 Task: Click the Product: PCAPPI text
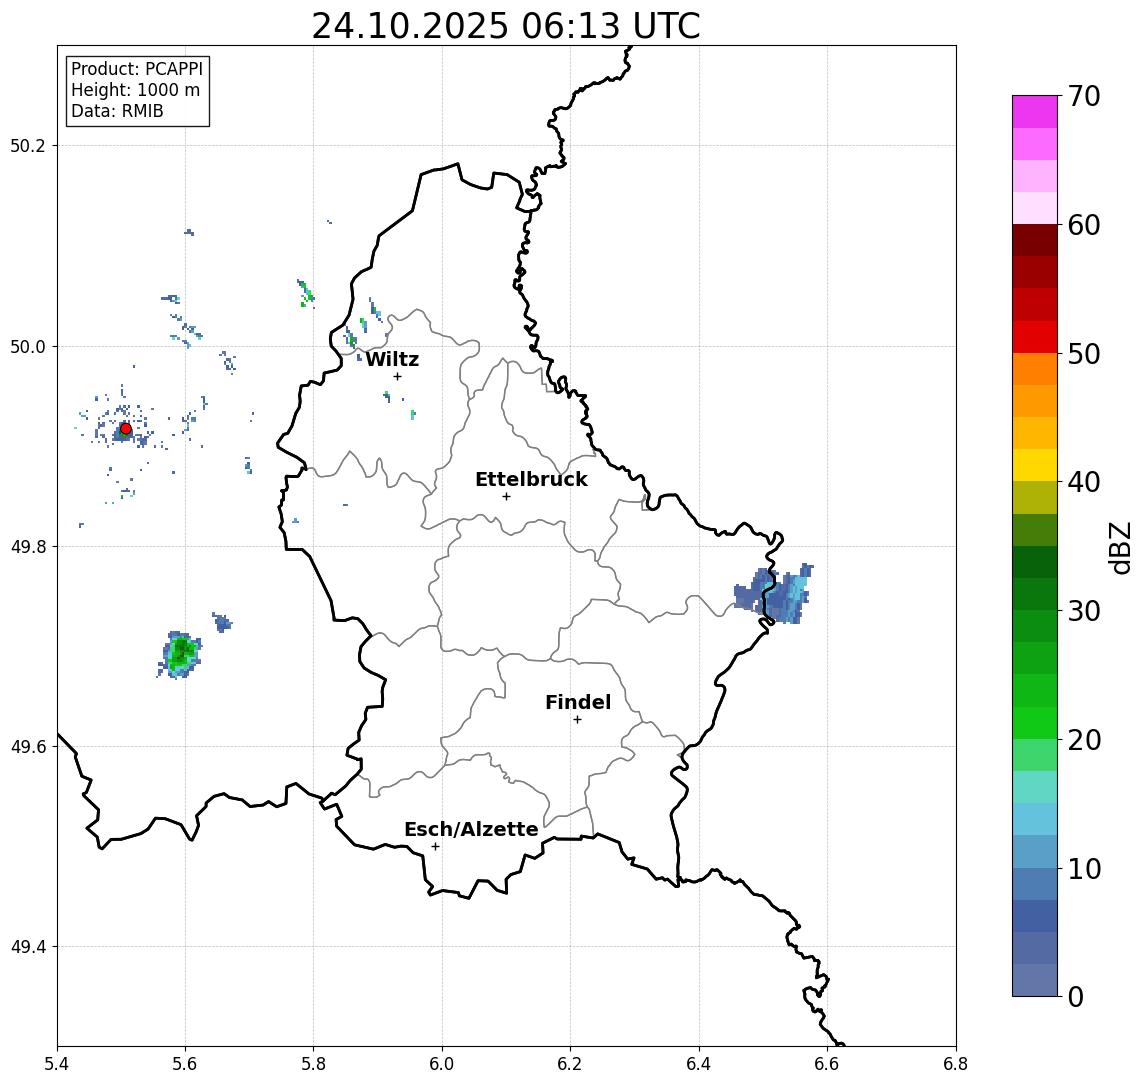[x=137, y=69]
